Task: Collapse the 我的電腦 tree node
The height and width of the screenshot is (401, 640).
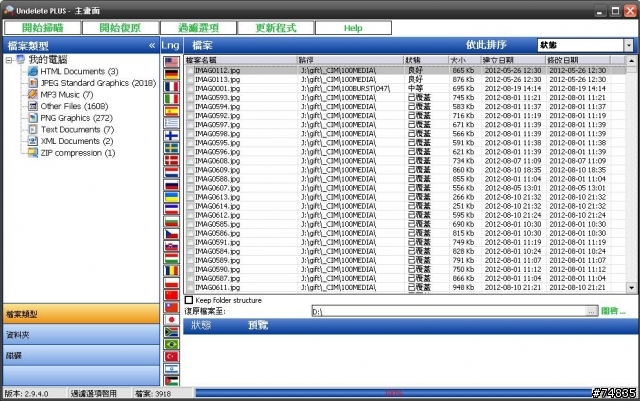Action: point(9,60)
